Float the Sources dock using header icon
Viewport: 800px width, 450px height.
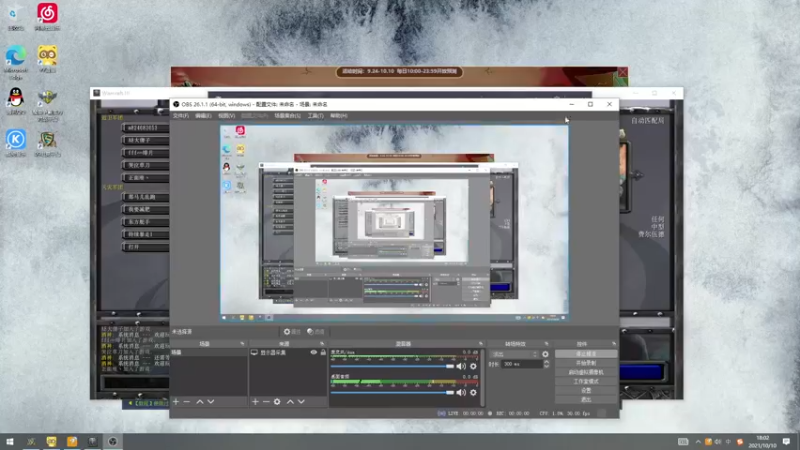coord(322,344)
